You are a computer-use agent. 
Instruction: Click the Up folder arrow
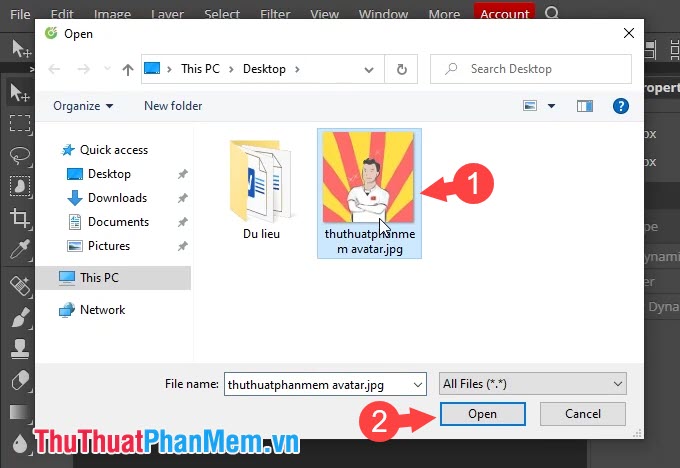point(127,69)
